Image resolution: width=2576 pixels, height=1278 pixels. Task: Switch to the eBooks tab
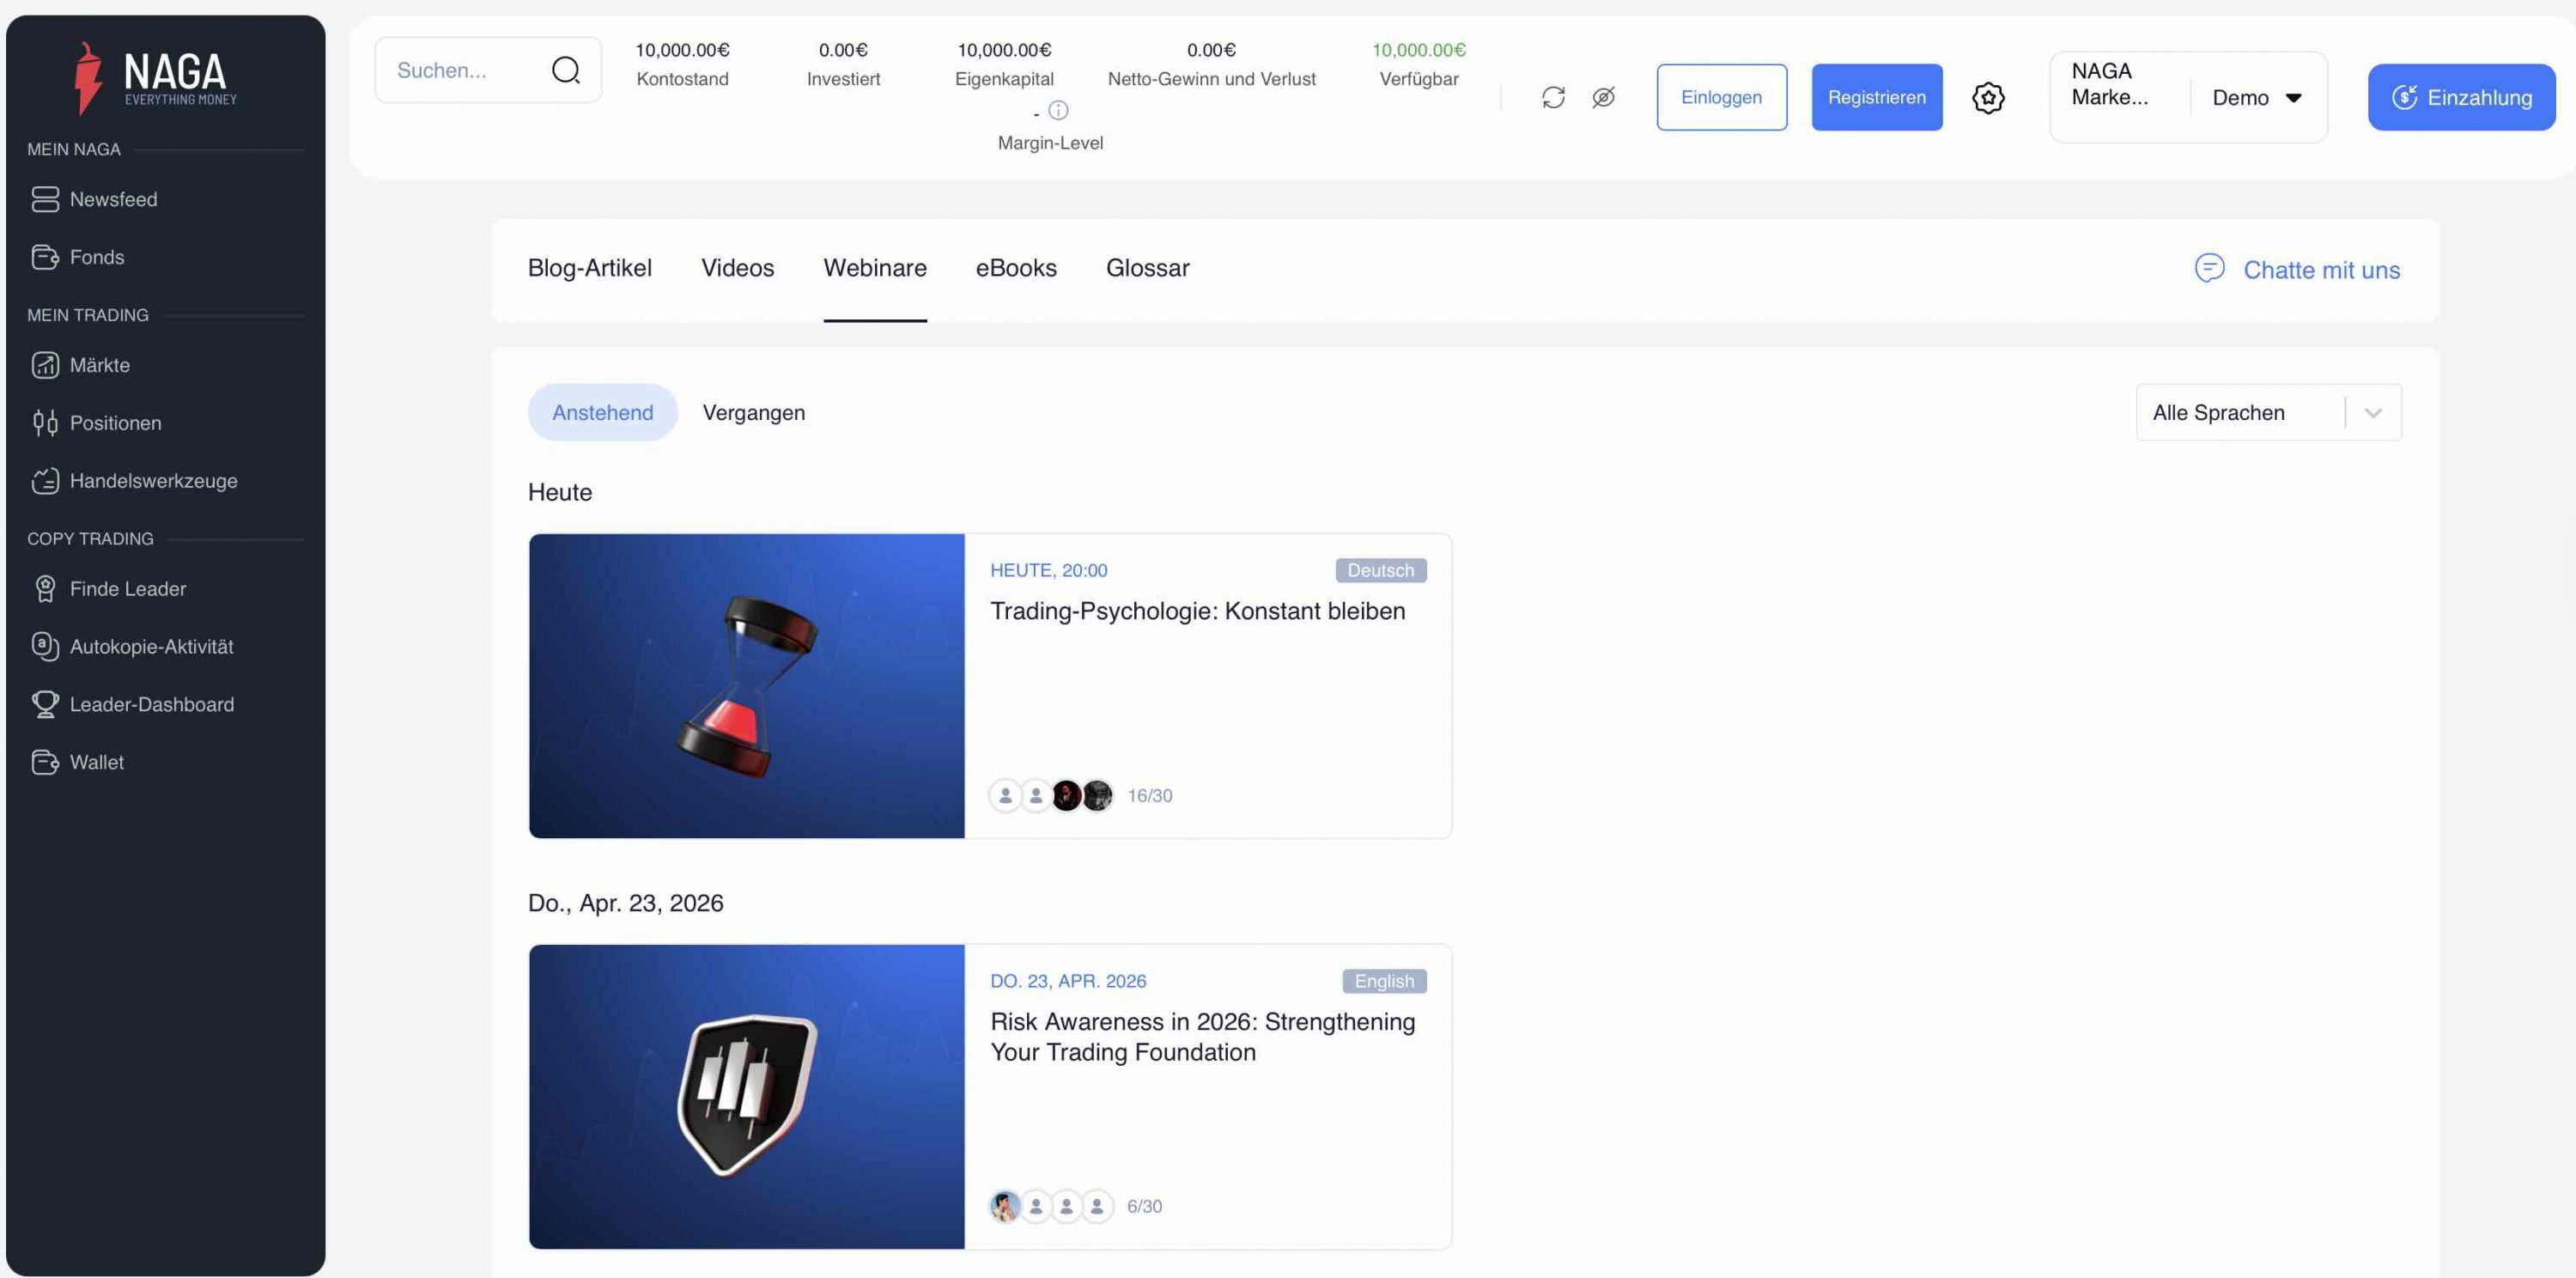pos(1015,268)
